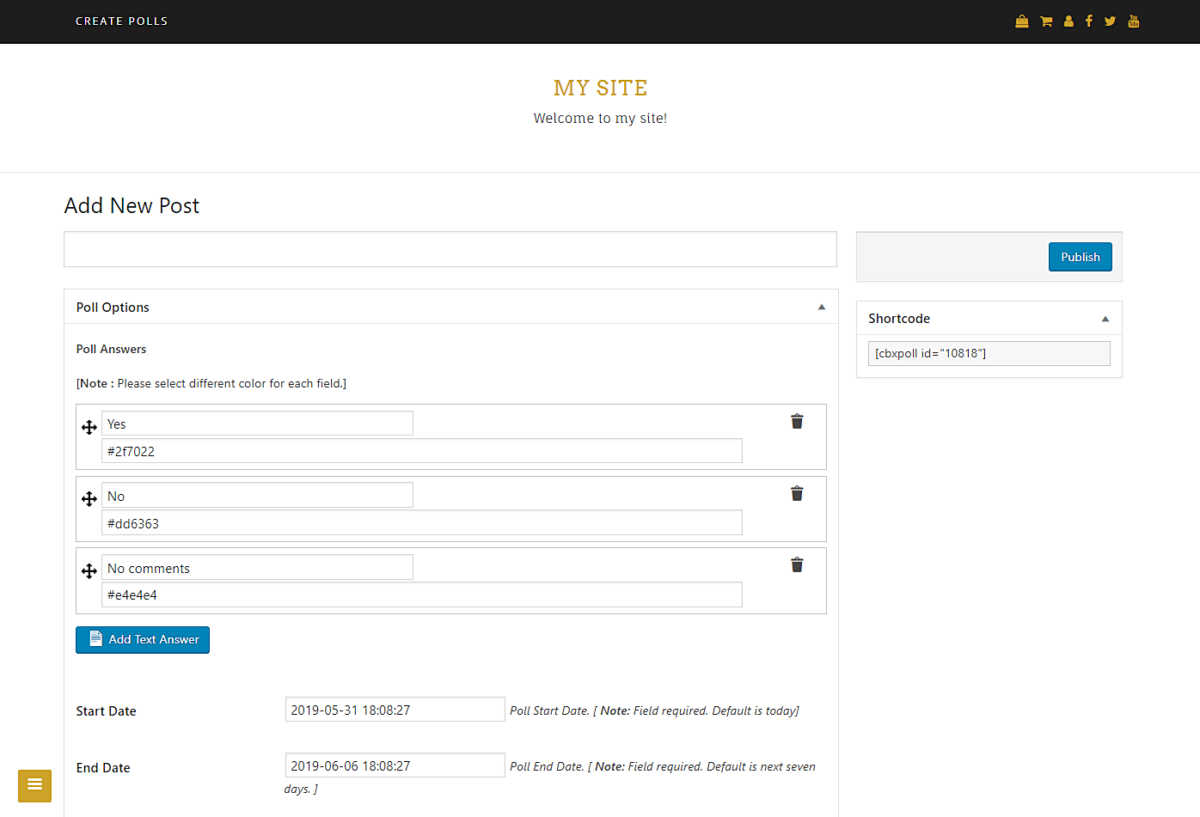Collapse the Poll Options panel

coord(822,307)
